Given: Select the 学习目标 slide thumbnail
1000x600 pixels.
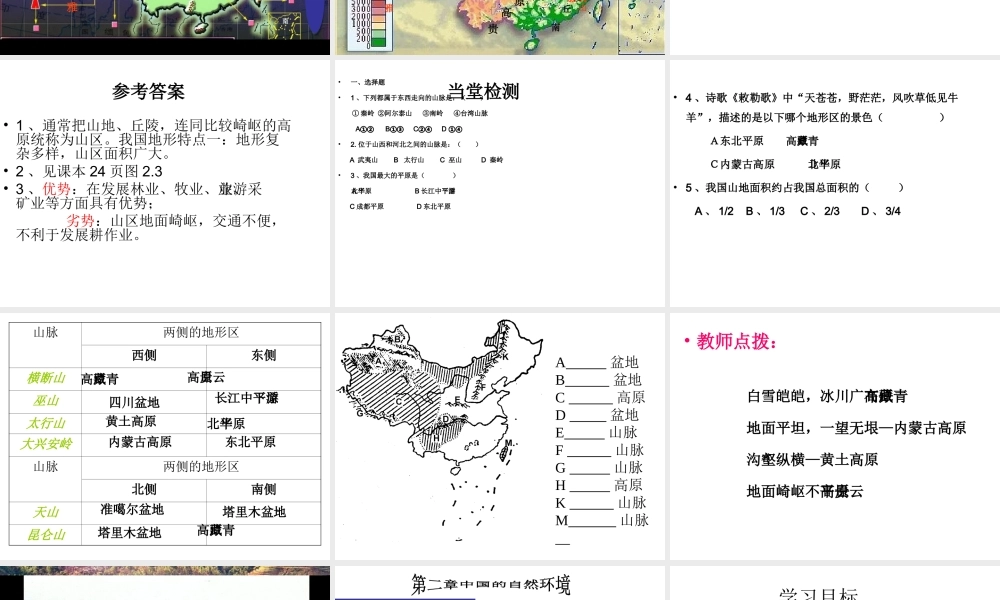Looking at the screenshot, I should pyautogui.click(x=835, y=583).
